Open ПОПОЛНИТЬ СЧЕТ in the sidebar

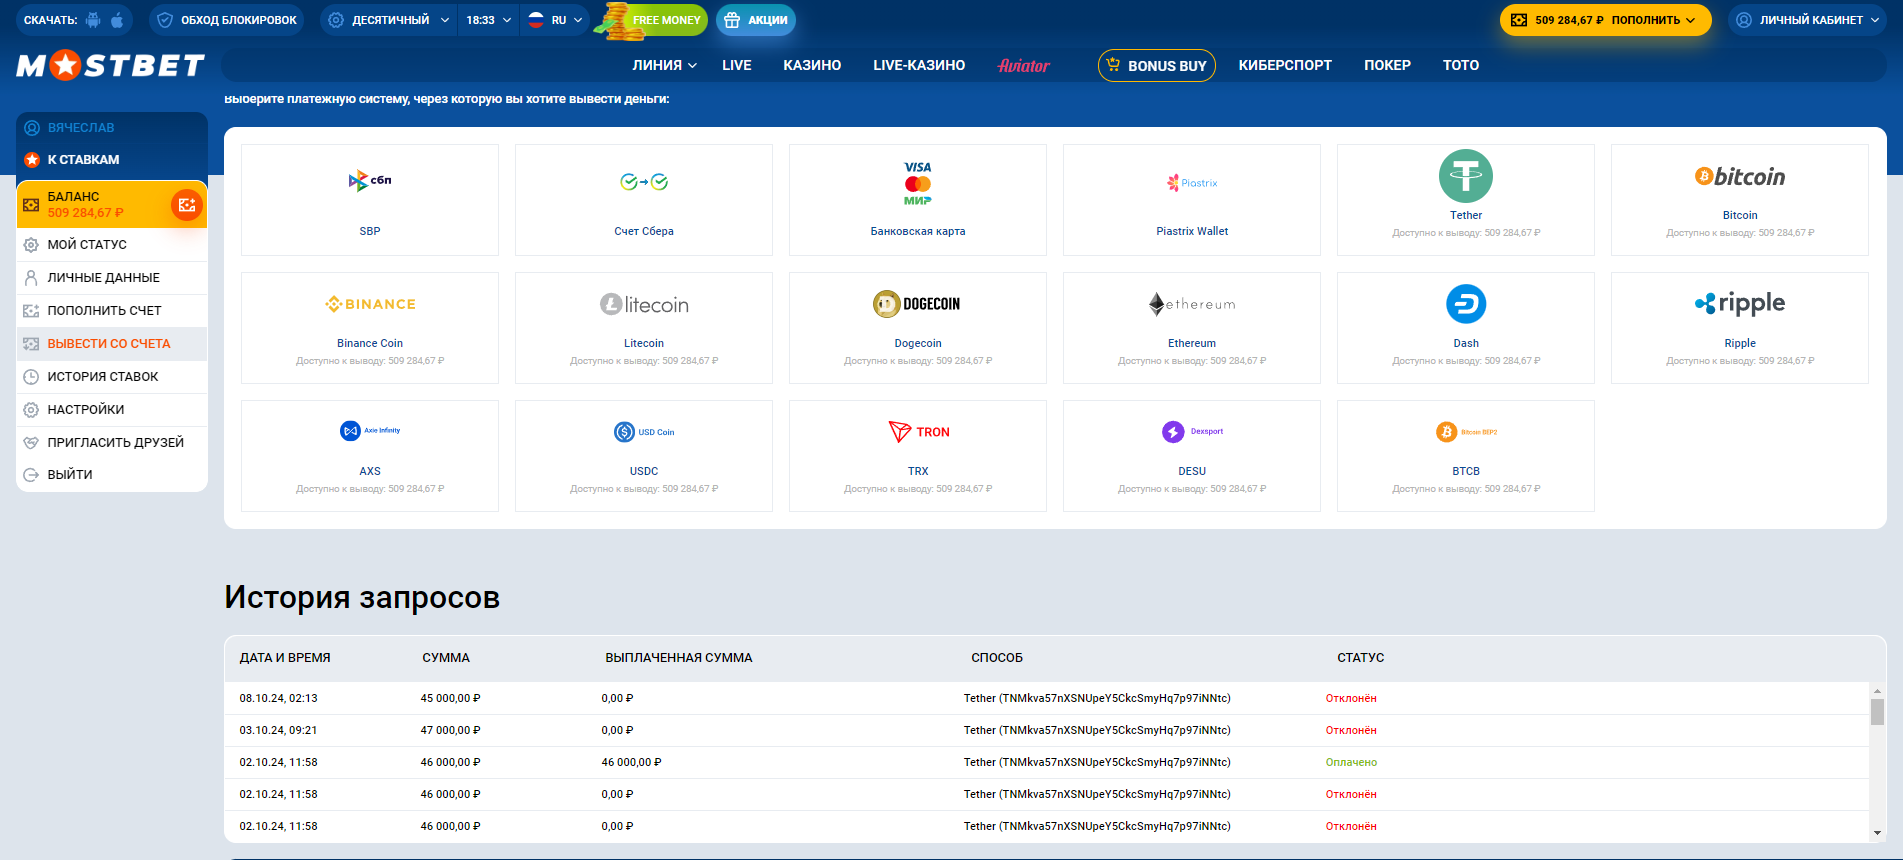[x=112, y=310]
